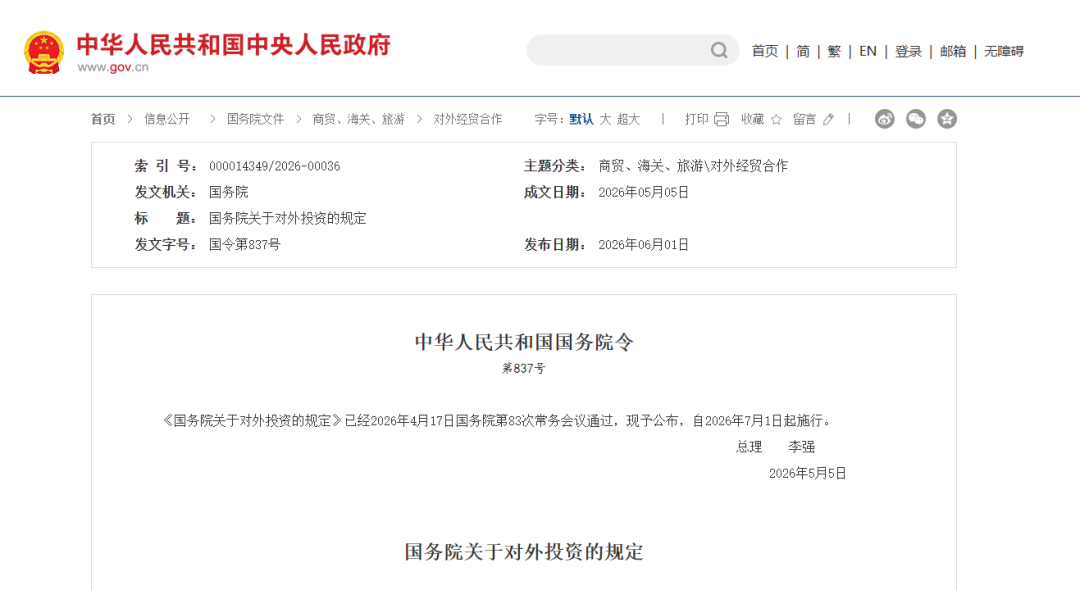
Task: Open the 登录 login link
Action: point(908,51)
